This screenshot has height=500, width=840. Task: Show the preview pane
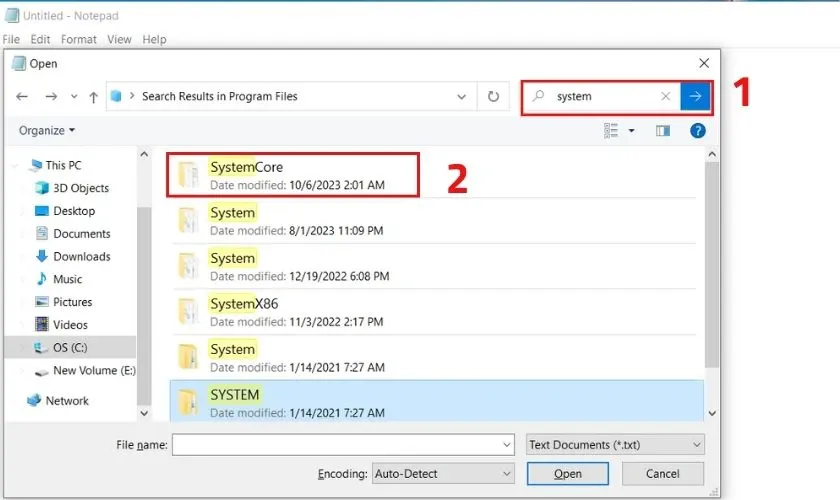(663, 130)
